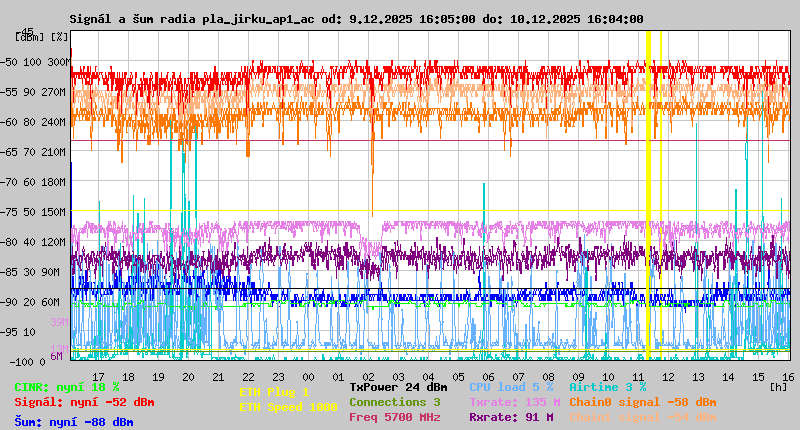Click the 00 hour mark on time axis
Image resolution: width=800 pixels, height=430 pixels.
[338, 375]
